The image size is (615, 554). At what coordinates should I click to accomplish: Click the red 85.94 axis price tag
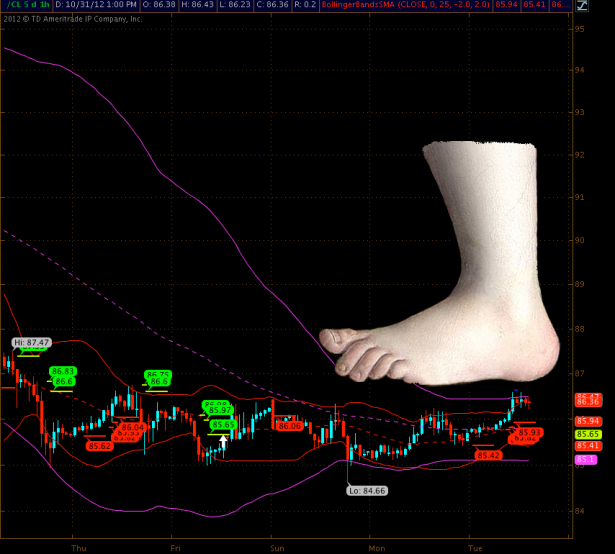click(x=587, y=422)
